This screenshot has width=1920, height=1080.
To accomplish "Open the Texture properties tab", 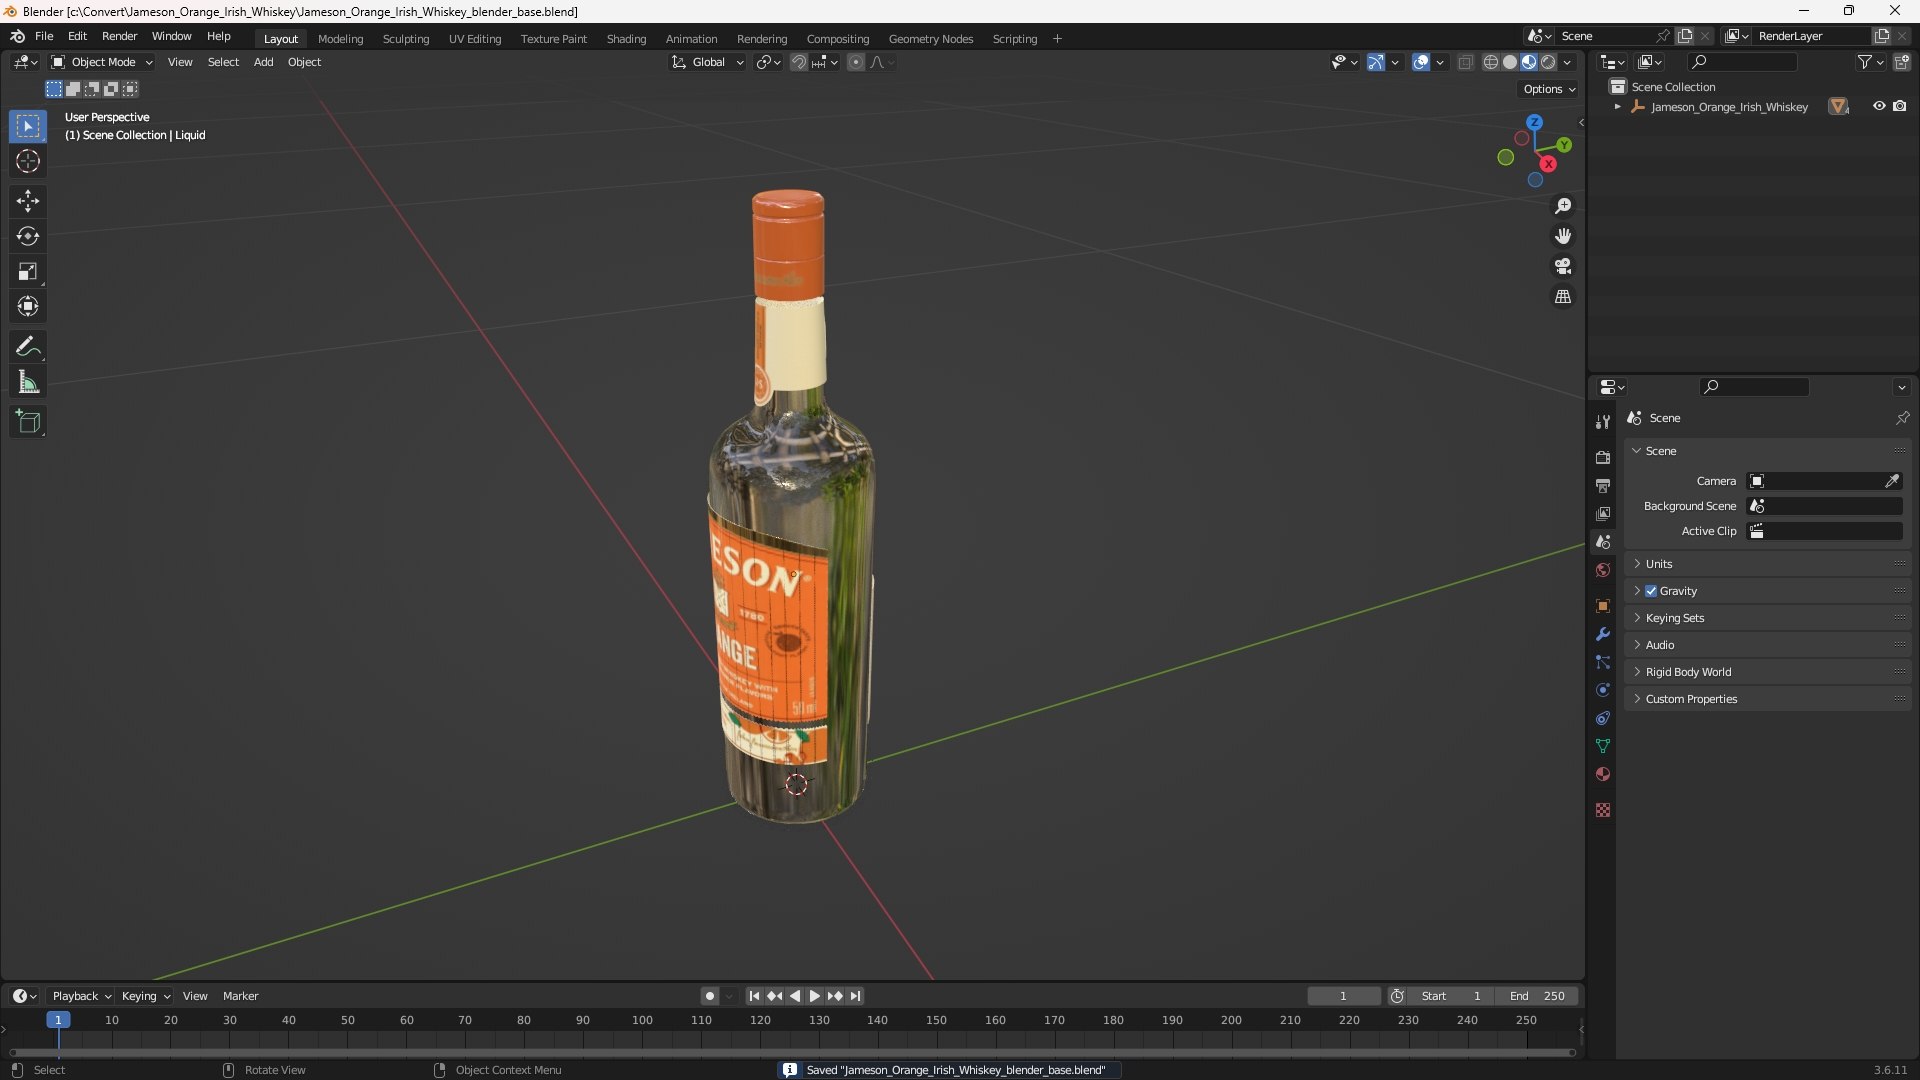I will point(1603,810).
